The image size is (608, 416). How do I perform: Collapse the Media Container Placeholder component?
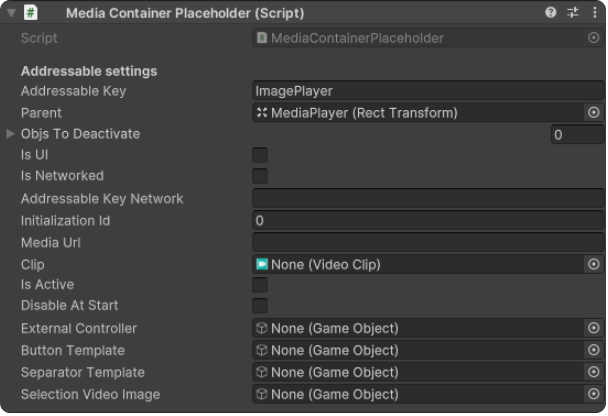(x=11, y=14)
